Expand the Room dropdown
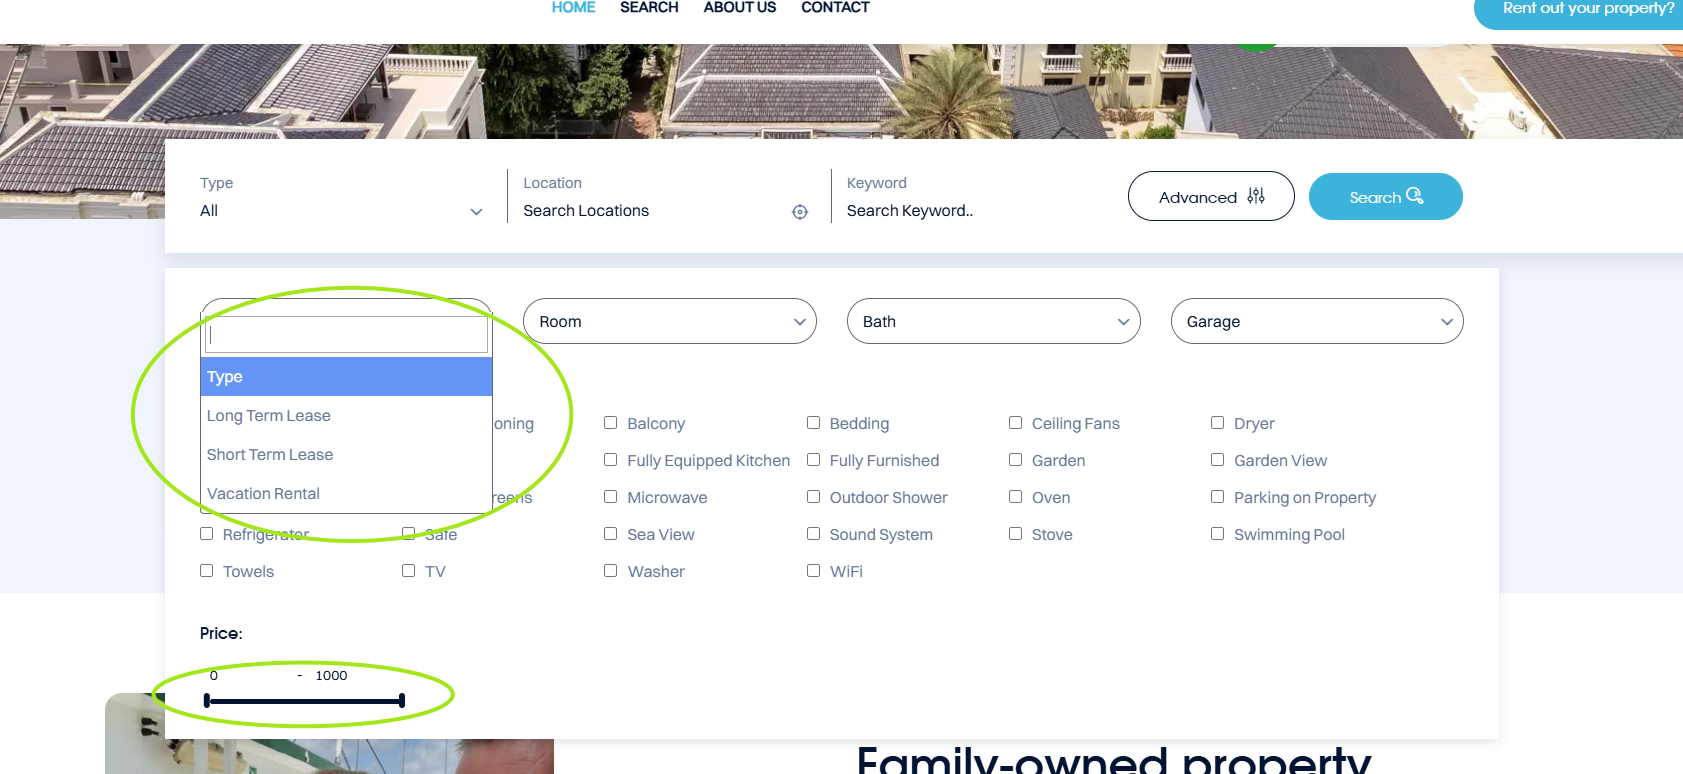 coord(669,321)
